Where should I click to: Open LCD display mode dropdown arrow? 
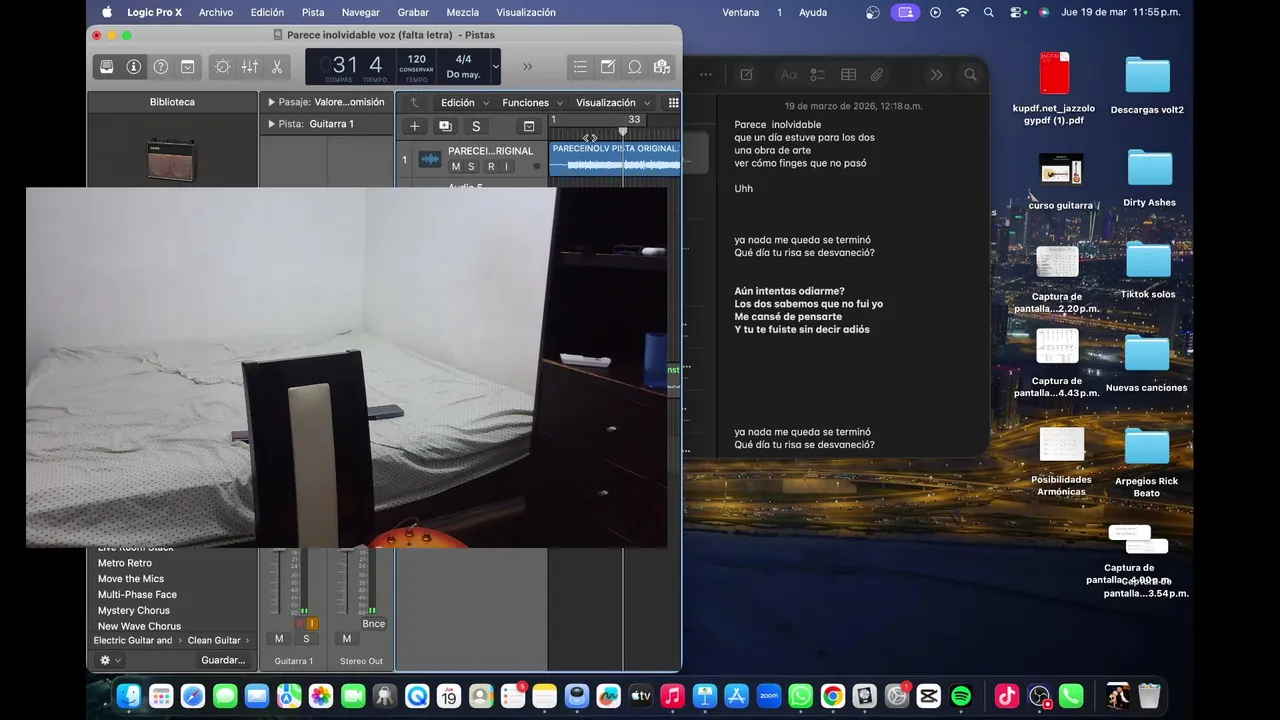[x=495, y=67]
